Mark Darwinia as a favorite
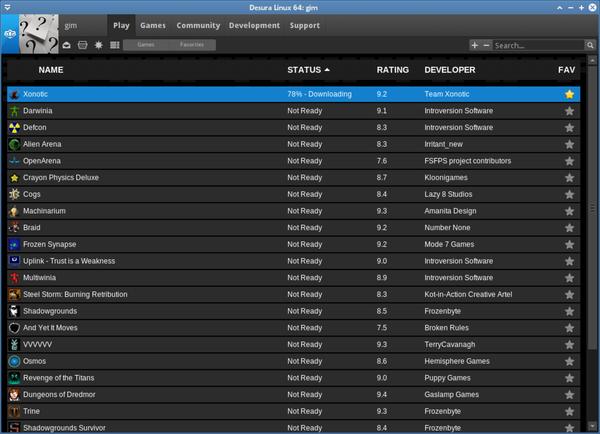600x434 pixels. (x=569, y=111)
